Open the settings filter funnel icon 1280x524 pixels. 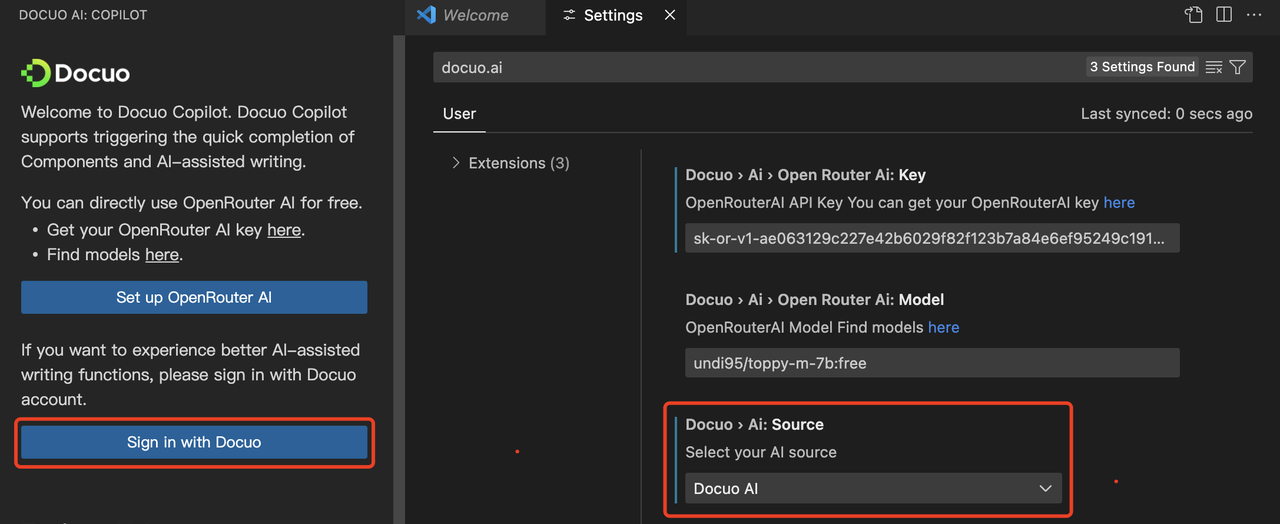click(1238, 67)
